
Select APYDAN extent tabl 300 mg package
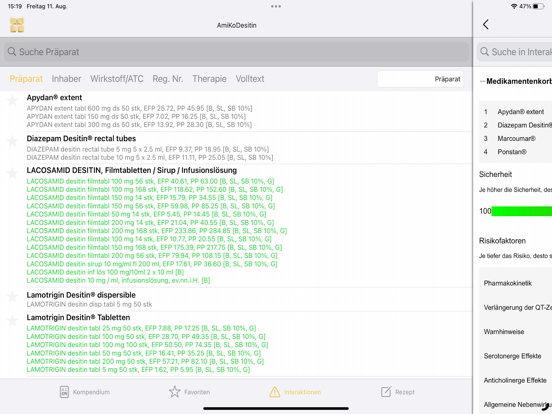click(x=139, y=125)
